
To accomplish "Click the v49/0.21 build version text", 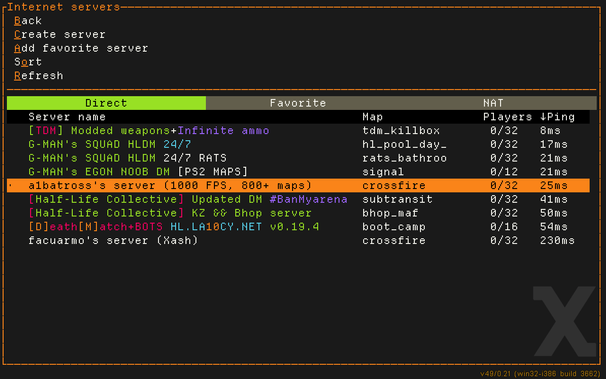I will 540,374.
